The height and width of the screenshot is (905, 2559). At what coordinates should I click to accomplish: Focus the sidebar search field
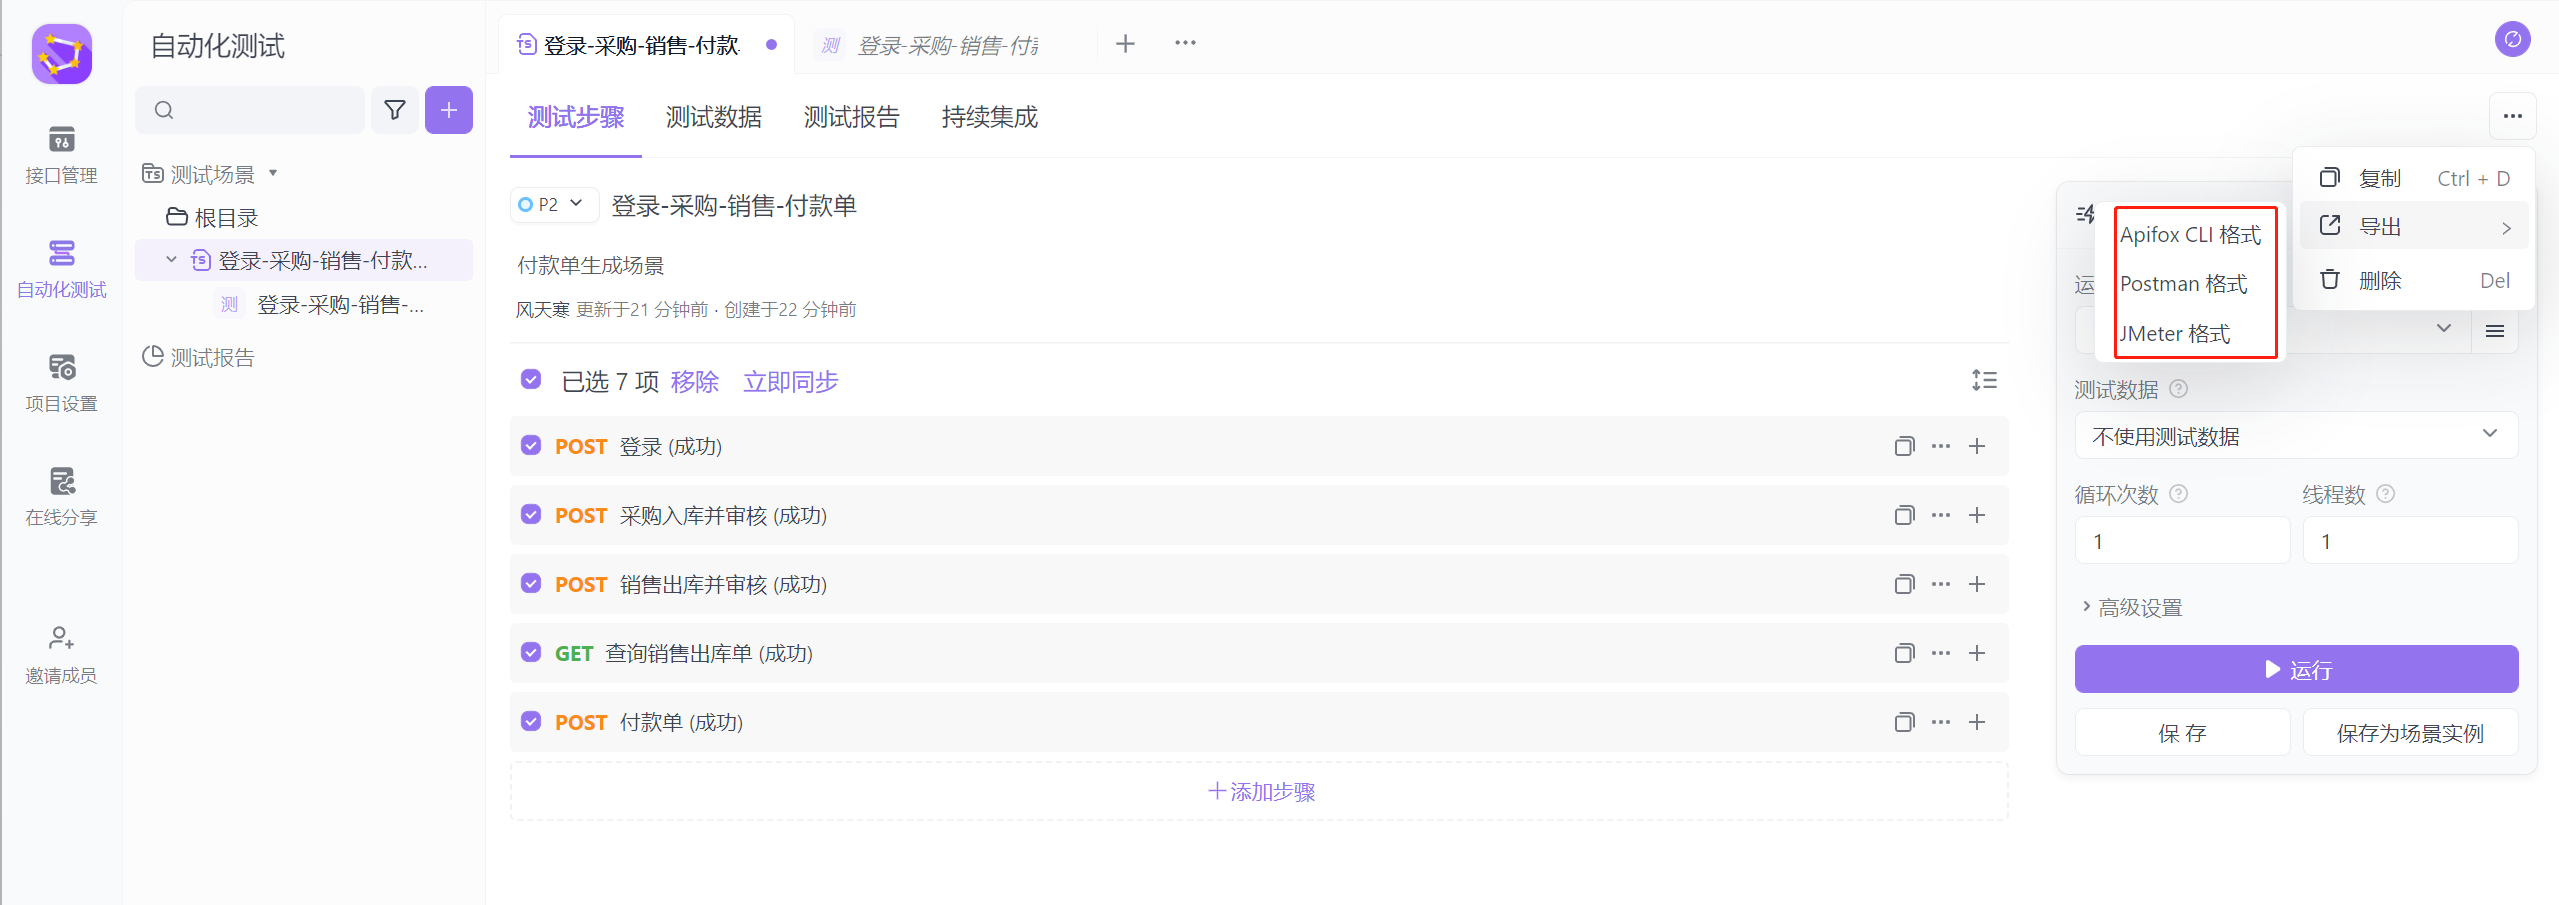(x=250, y=110)
